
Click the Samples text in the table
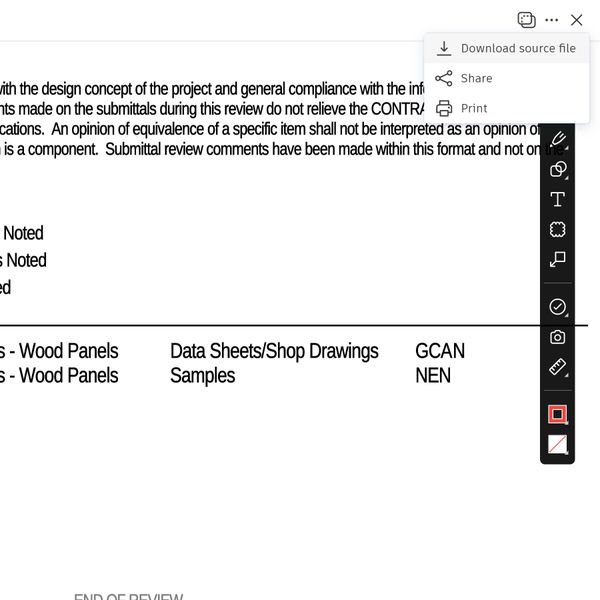click(x=203, y=376)
